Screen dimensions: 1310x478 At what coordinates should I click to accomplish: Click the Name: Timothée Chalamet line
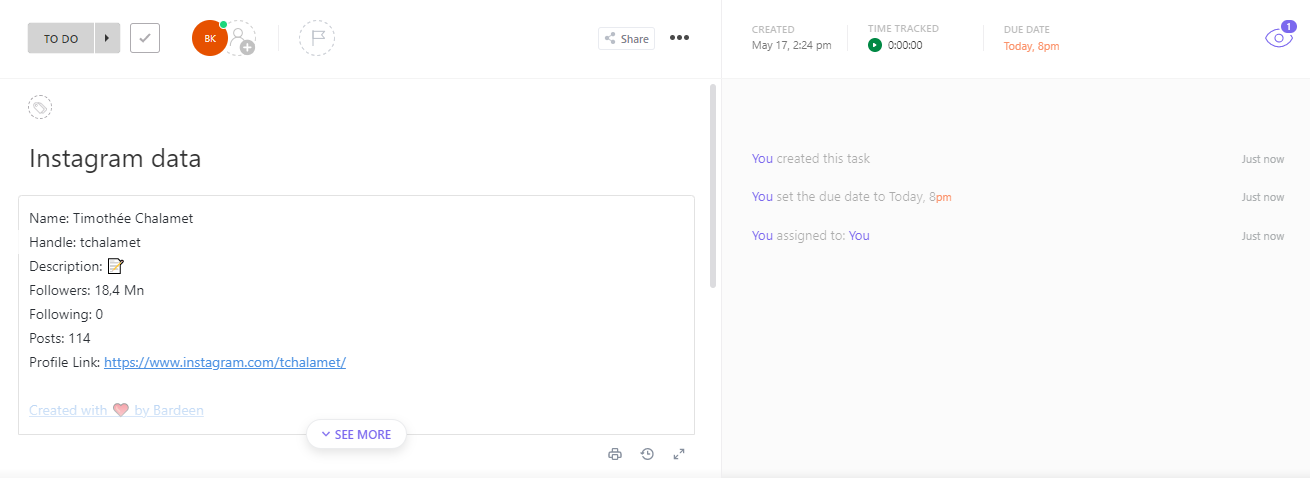click(x=111, y=218)
